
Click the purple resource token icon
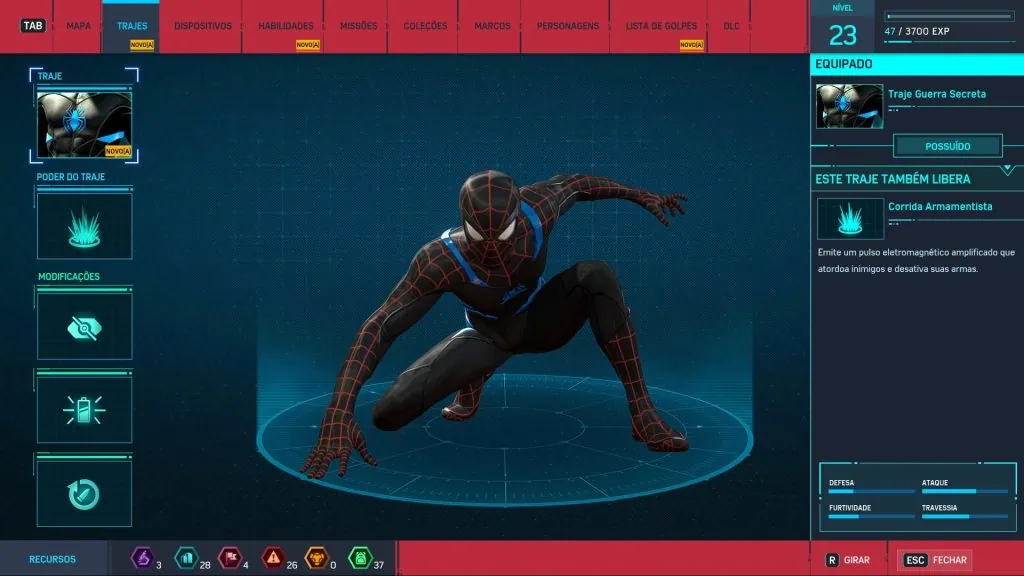pyautogui.click(x=142, y=558)
